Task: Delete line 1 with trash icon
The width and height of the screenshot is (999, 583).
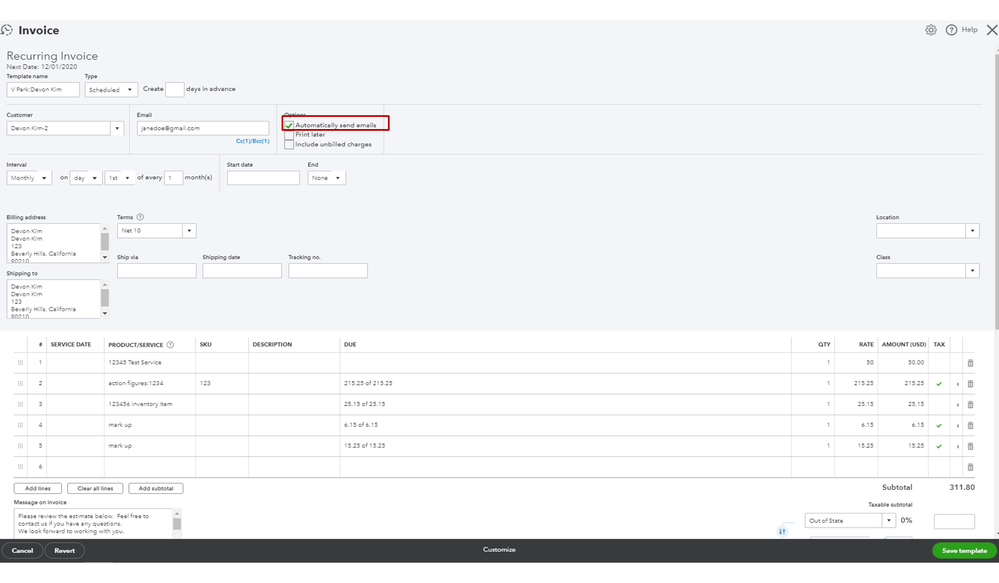Action: [970, 363]
